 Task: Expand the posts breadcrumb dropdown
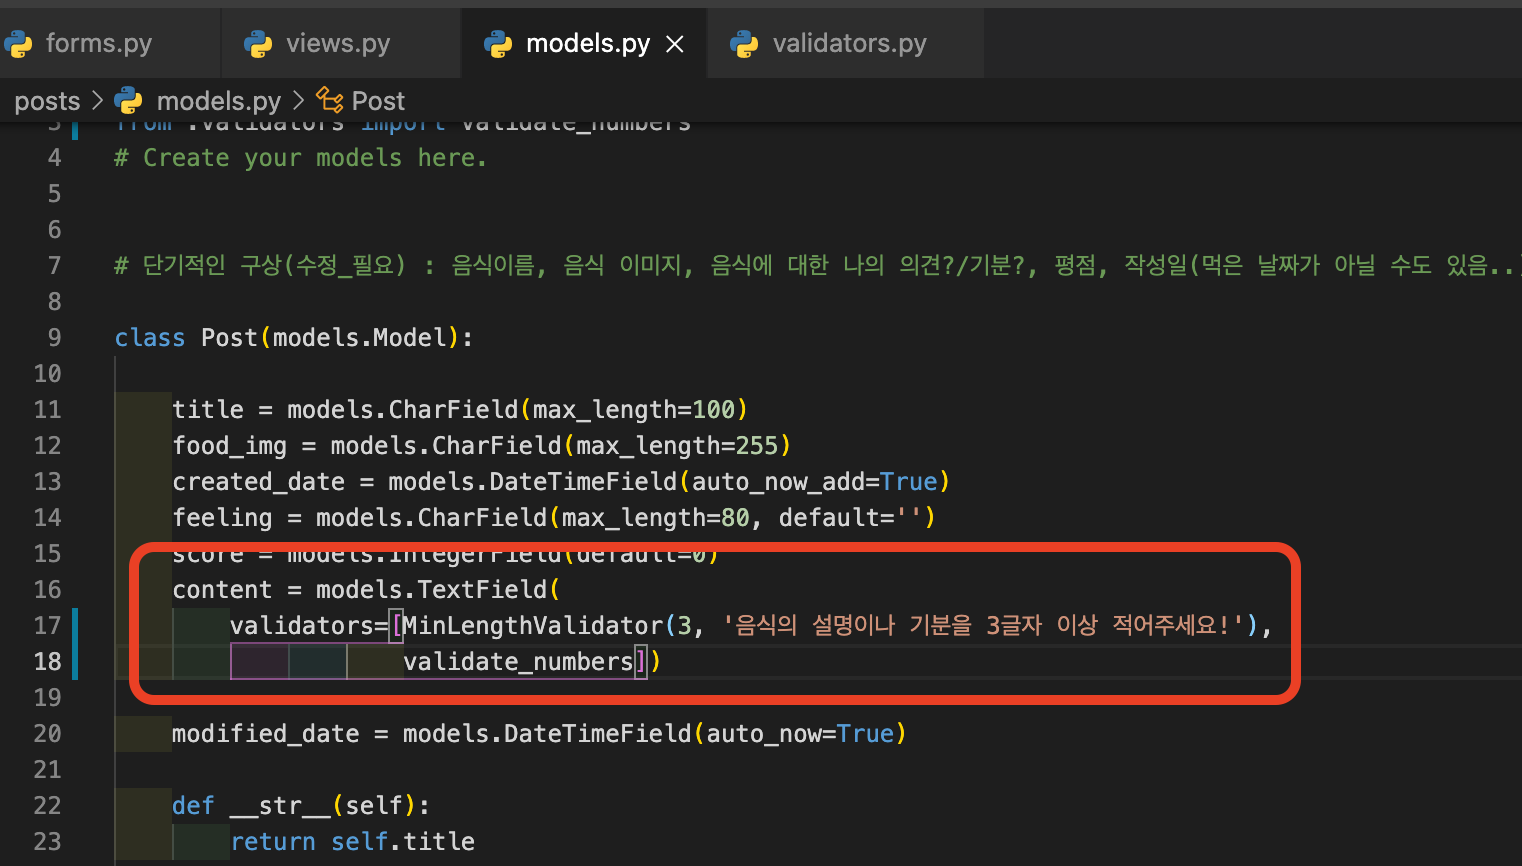tap(47, 100)
